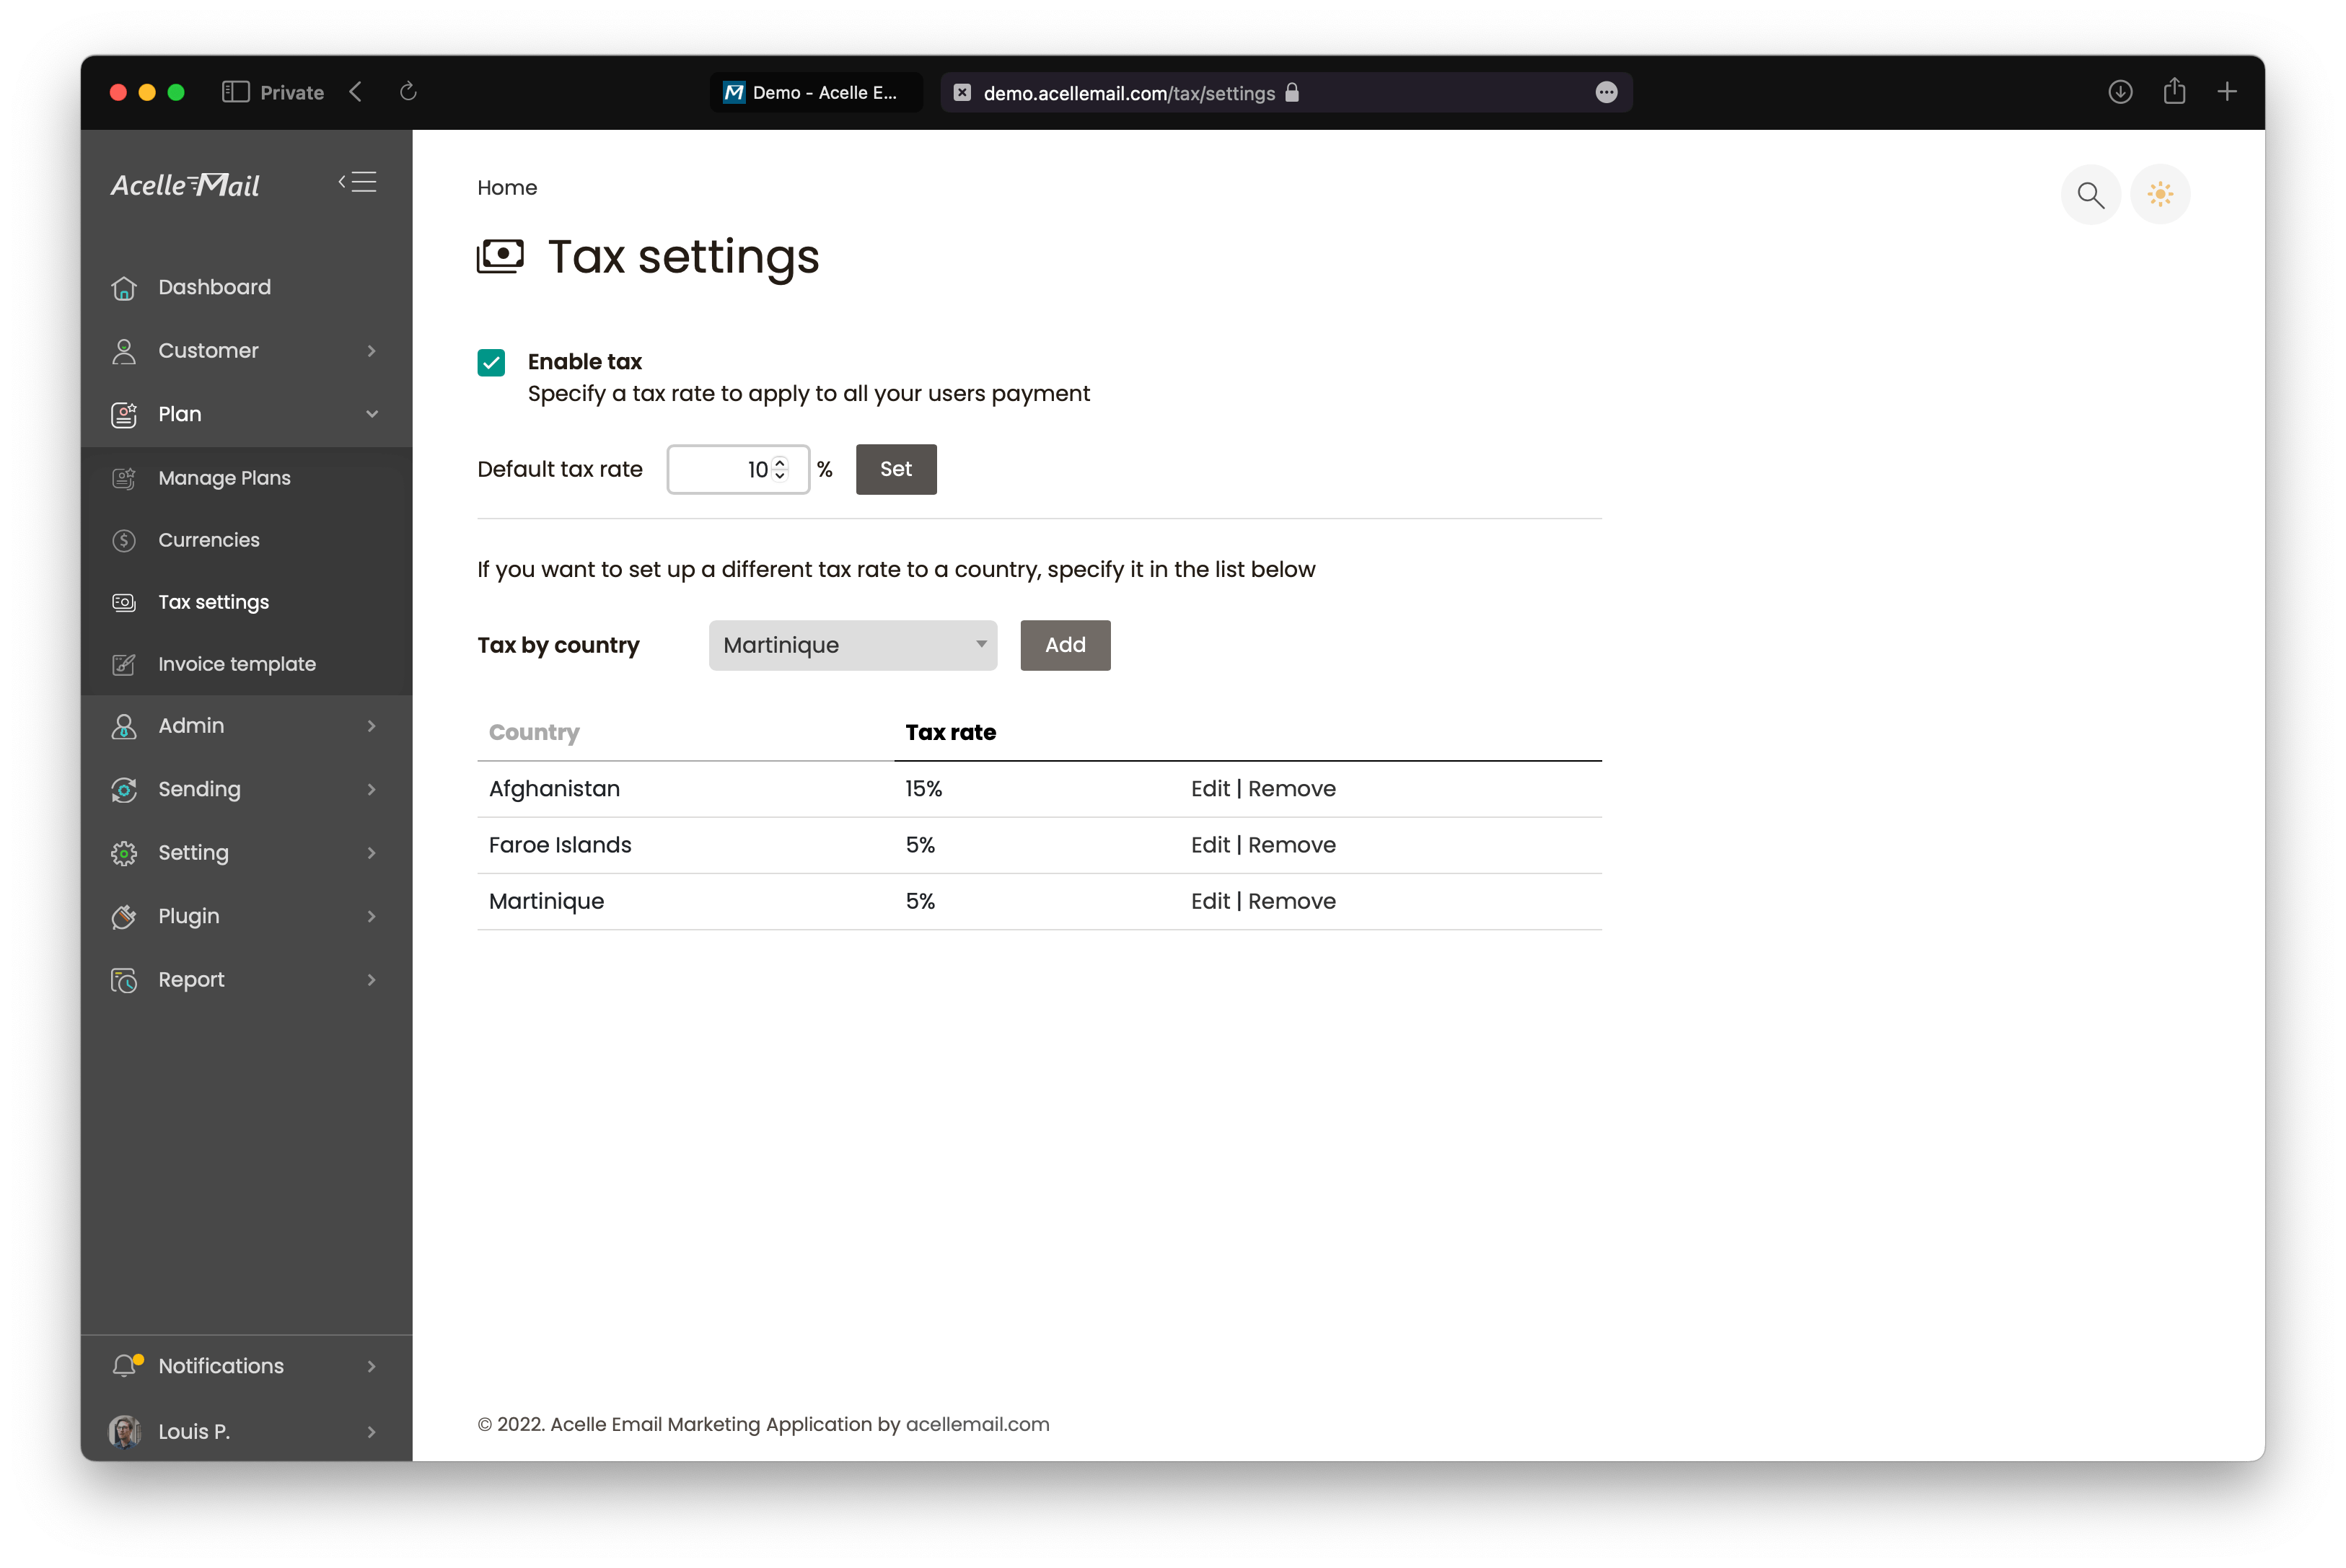
Task: Click the Tax settings sidebar icon
Action: [x=124, y=602]
